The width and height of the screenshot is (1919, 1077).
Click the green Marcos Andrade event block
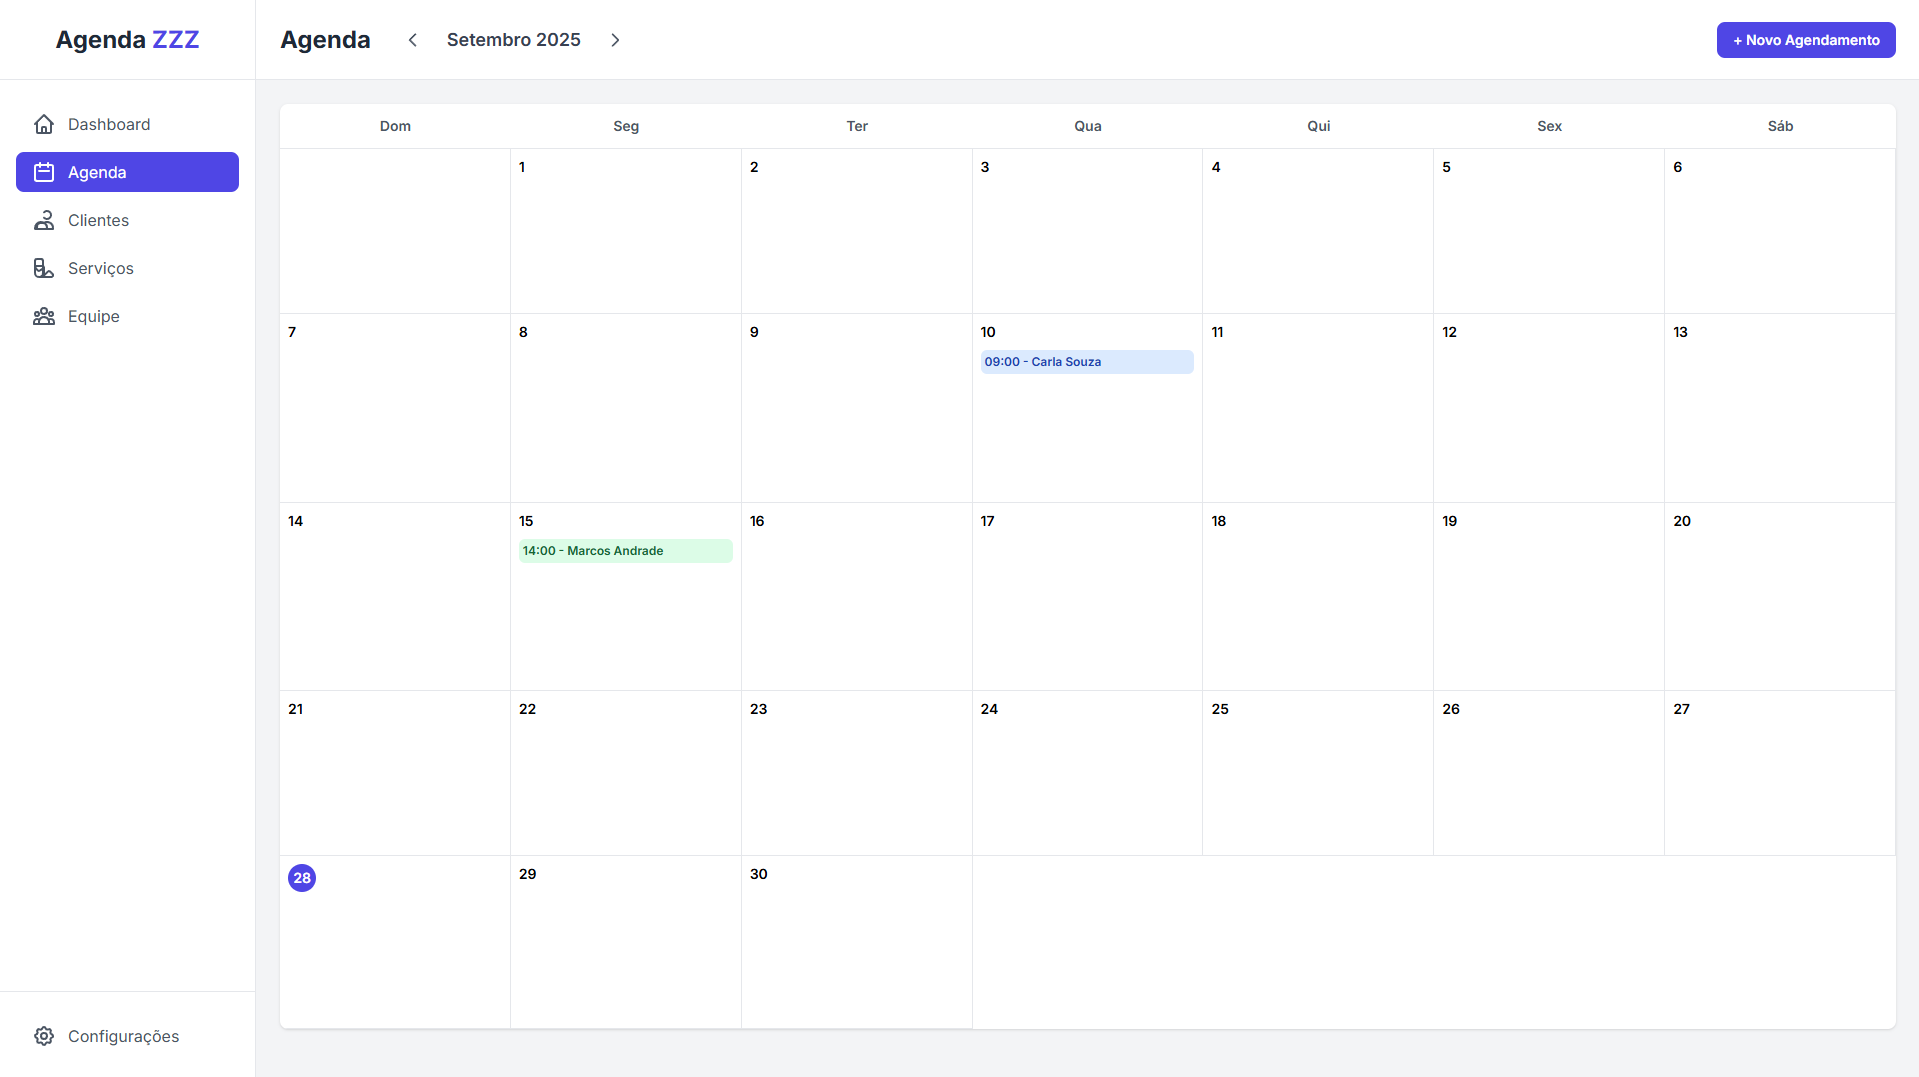coord(625,550)
